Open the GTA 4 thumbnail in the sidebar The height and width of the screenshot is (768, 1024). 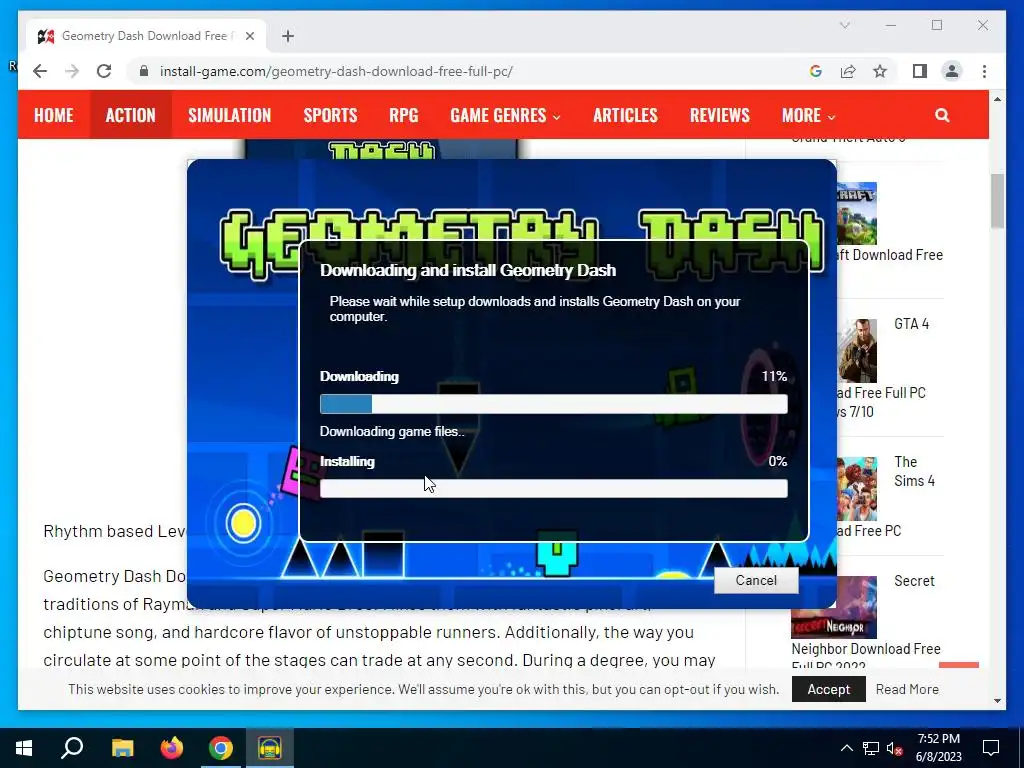[856, 351]
